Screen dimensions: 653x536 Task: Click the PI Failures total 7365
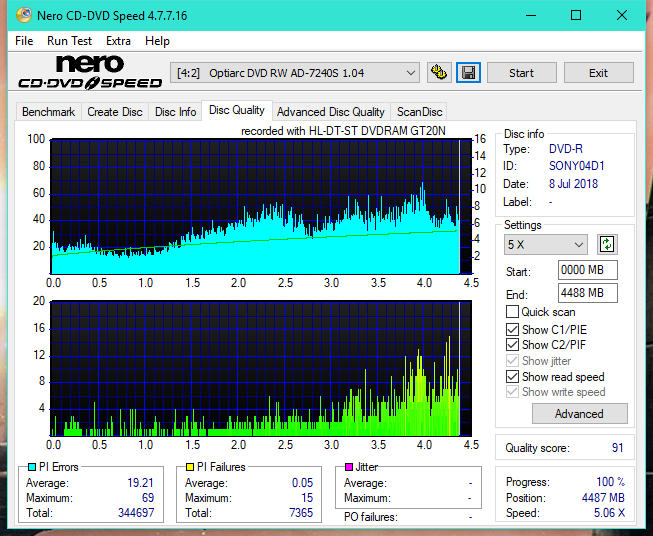pyautogui.click(x=301, y=512)
